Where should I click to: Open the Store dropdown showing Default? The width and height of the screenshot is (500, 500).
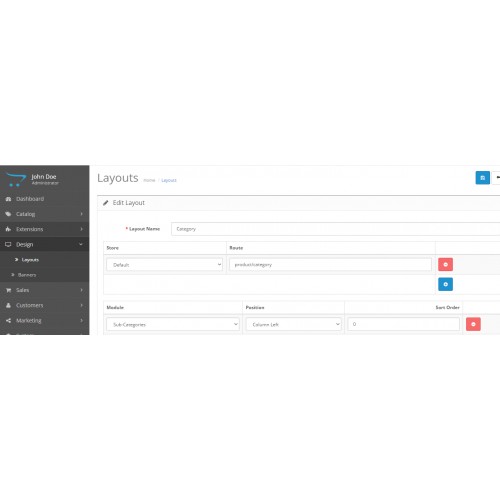(164, 265)
